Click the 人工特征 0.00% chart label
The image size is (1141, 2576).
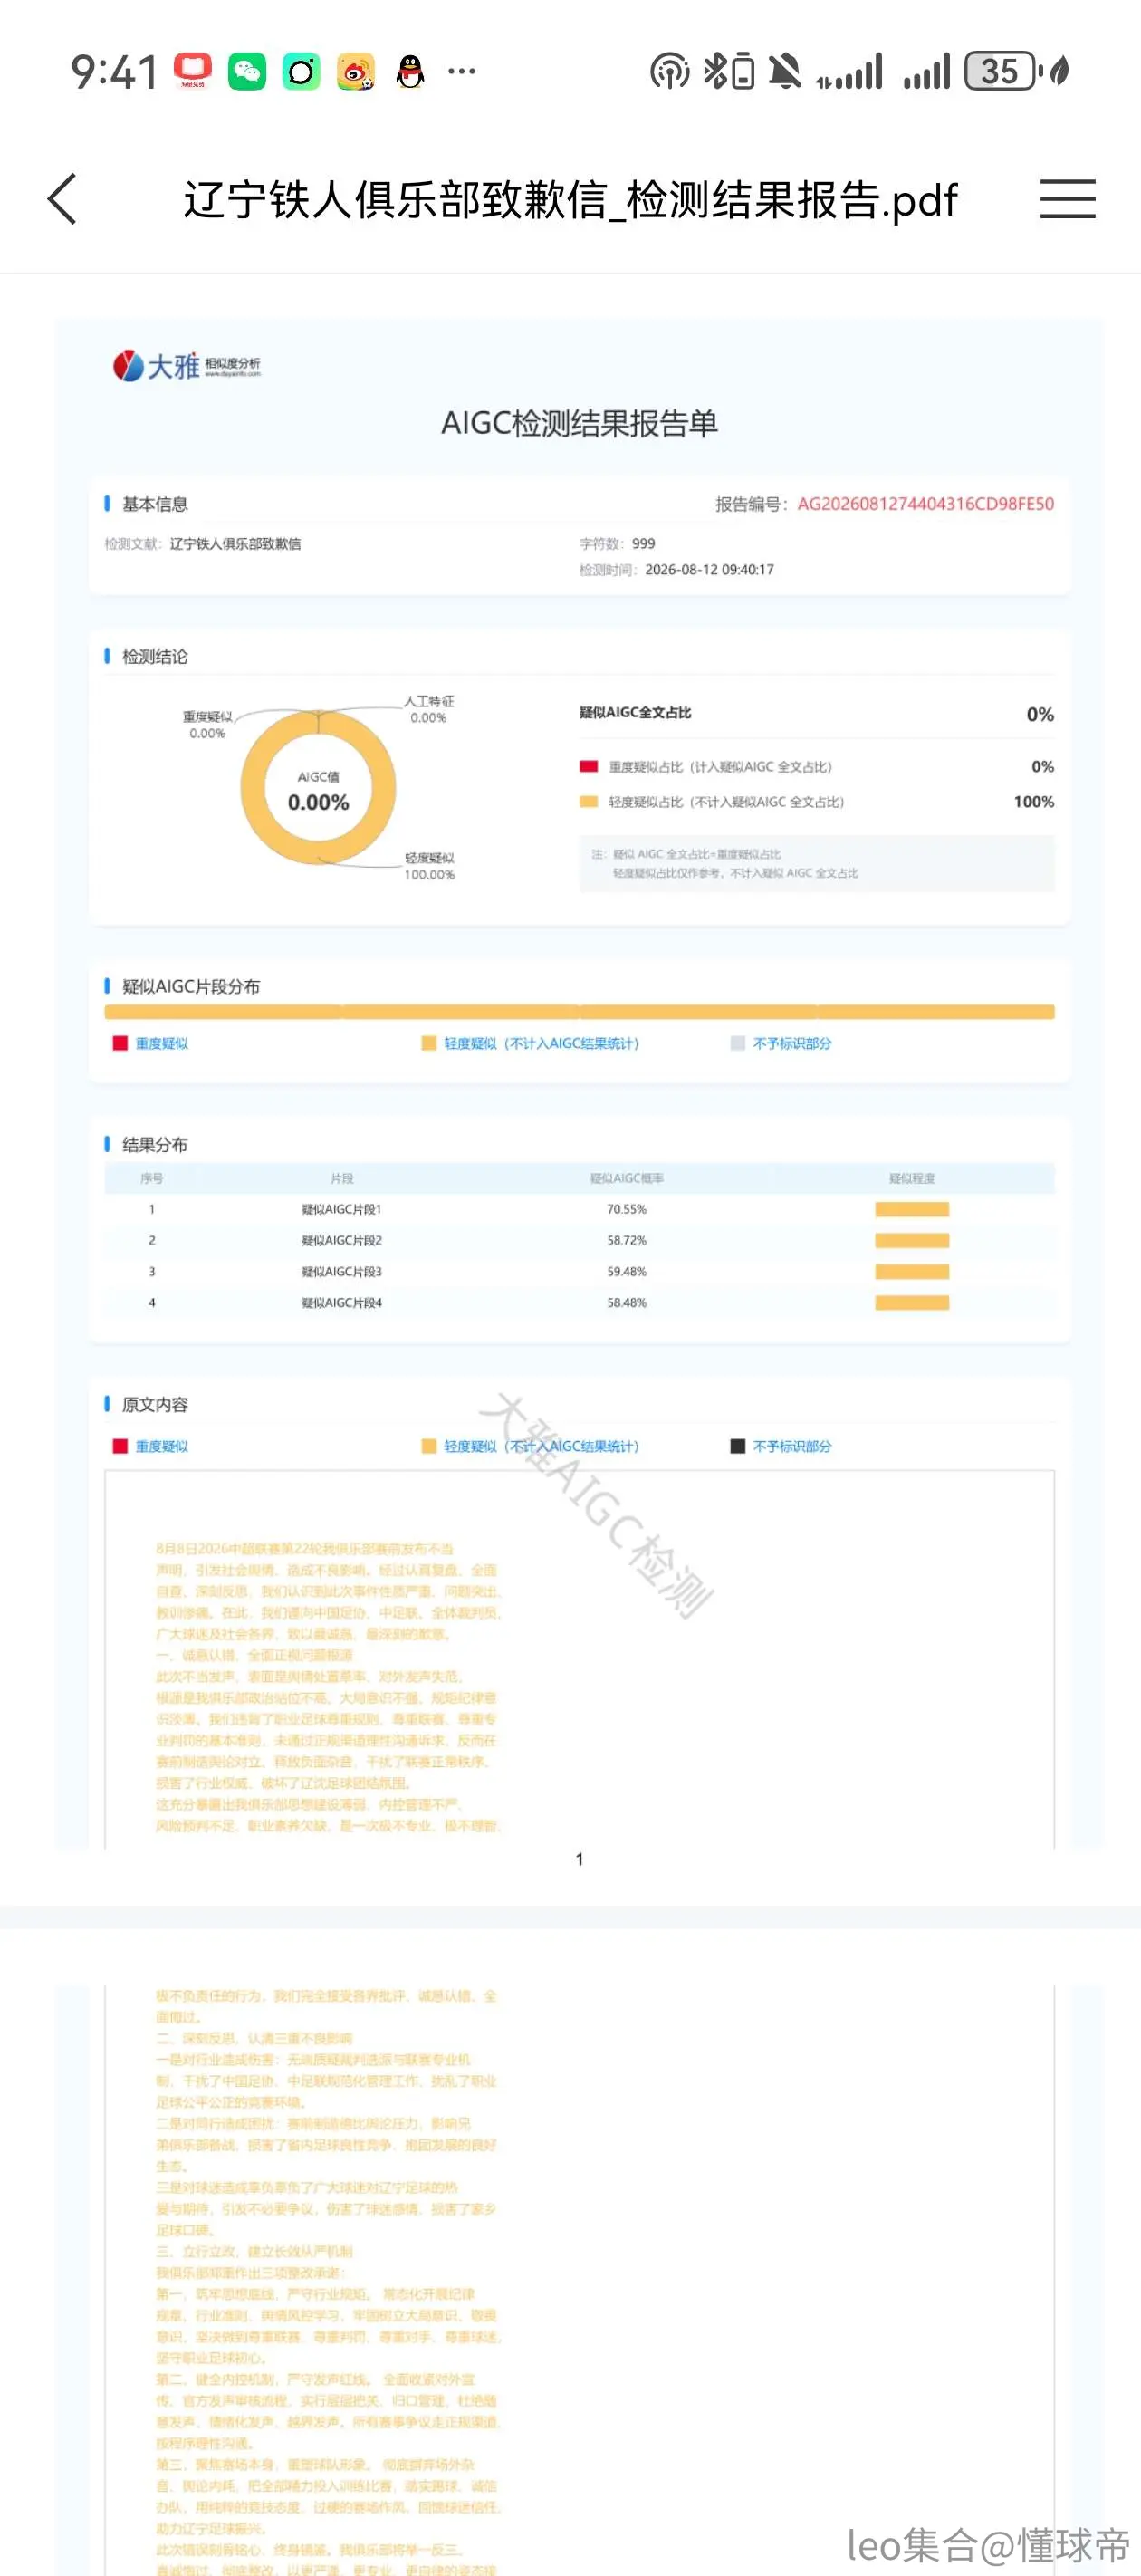[428, 709]
